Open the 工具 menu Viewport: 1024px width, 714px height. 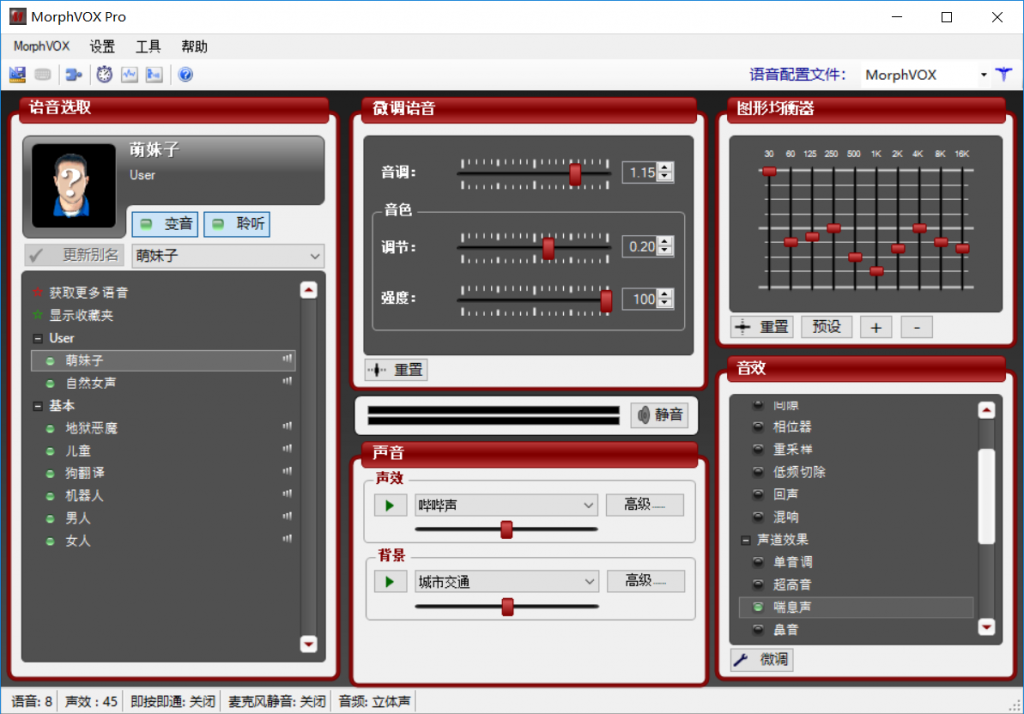click(x=148, y=46)
